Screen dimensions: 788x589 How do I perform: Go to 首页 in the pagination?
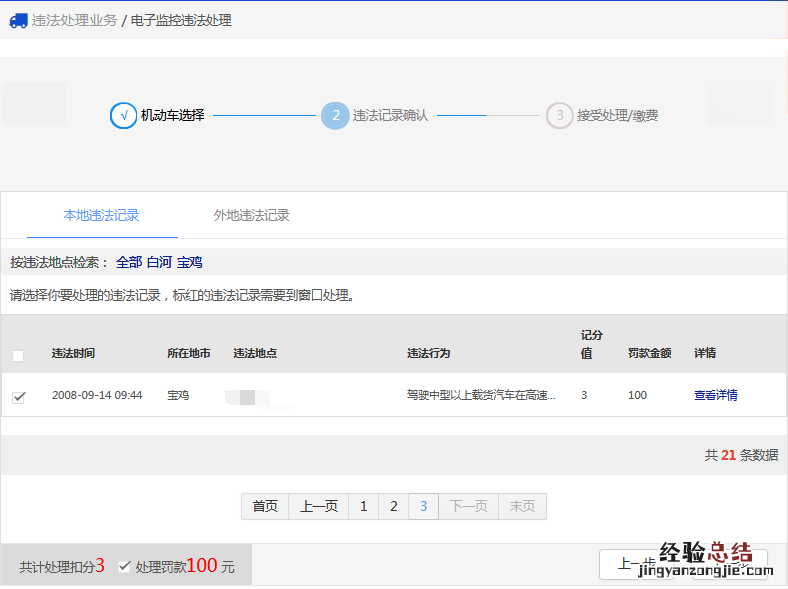[265, 506]
